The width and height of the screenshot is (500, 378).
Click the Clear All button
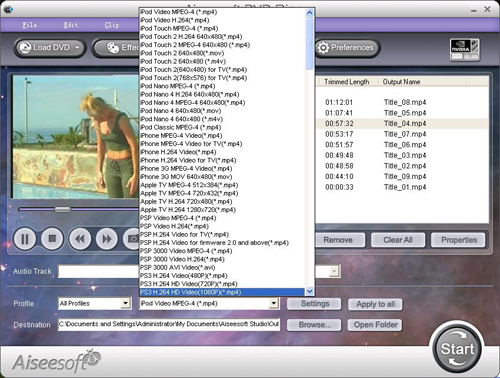[x=398, y=240]
